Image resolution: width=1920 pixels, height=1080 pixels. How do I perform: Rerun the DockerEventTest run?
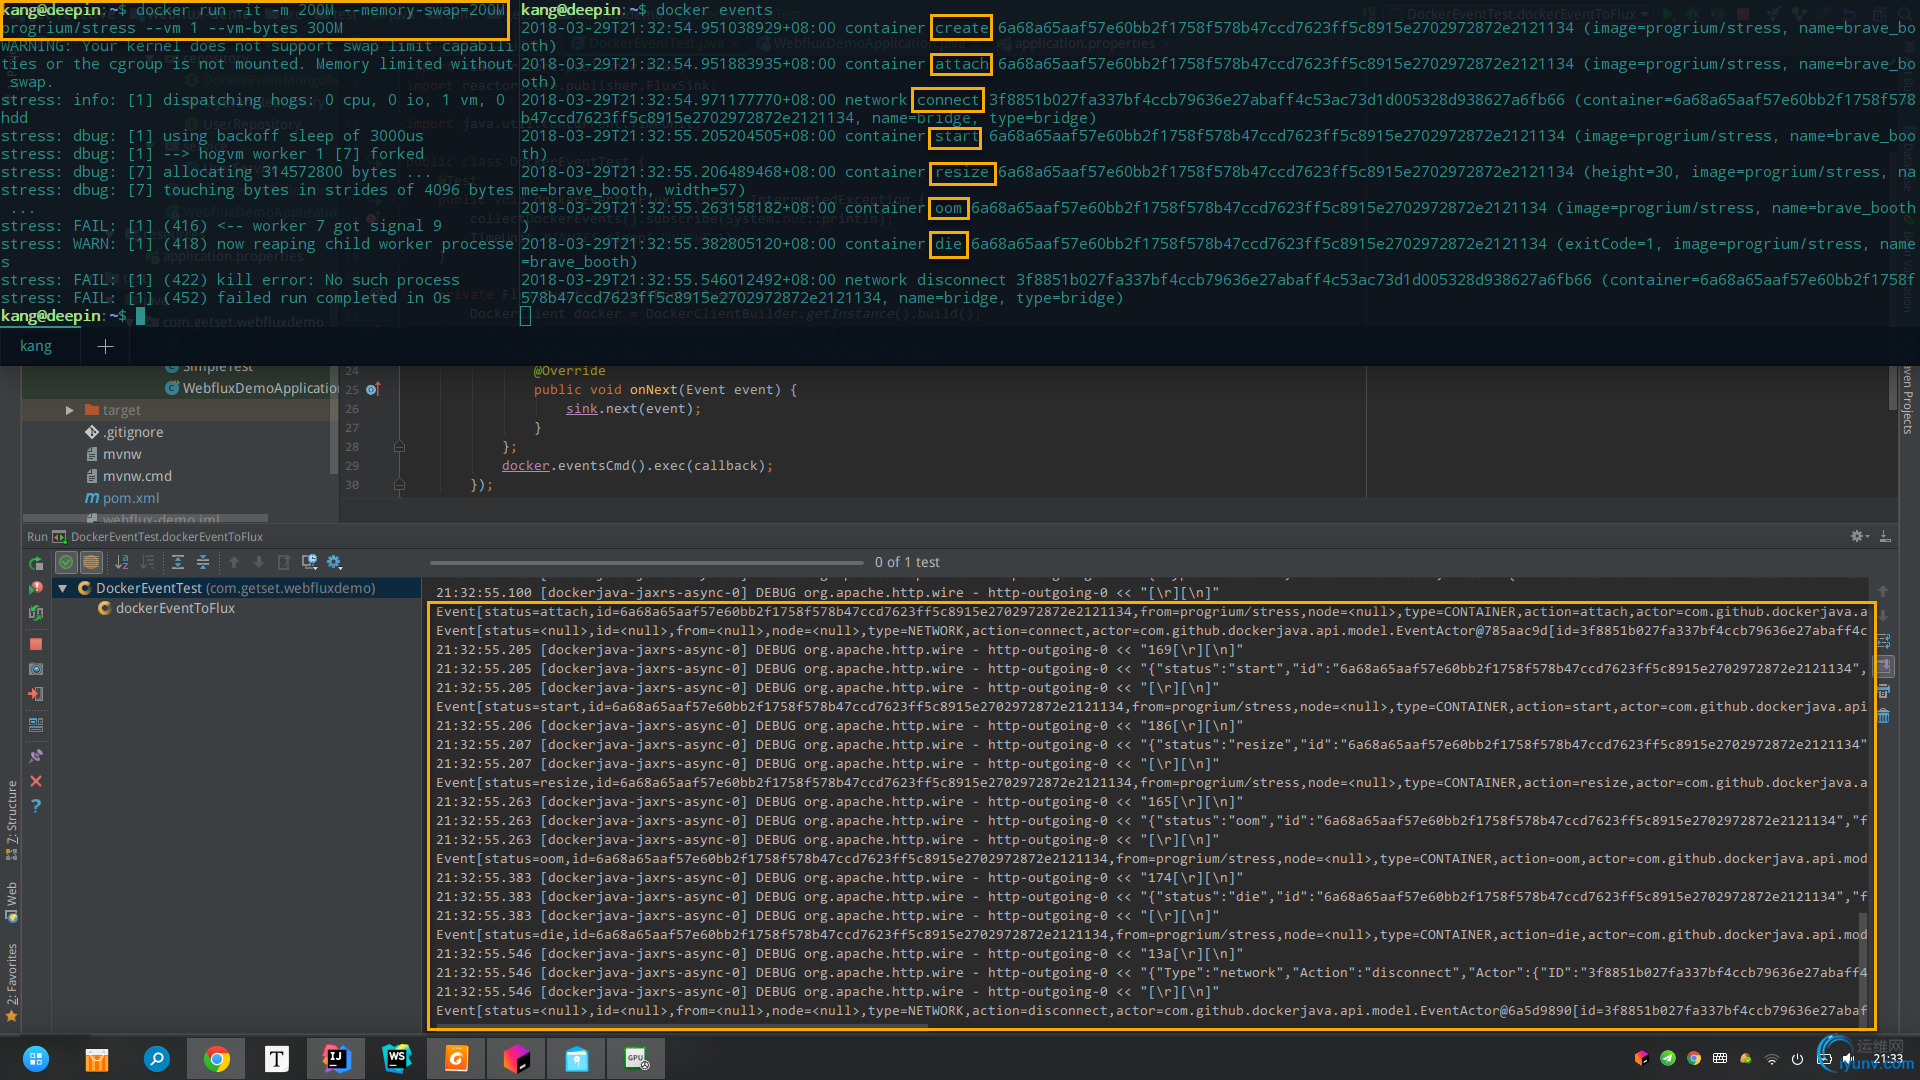click(x=36, y=563)
